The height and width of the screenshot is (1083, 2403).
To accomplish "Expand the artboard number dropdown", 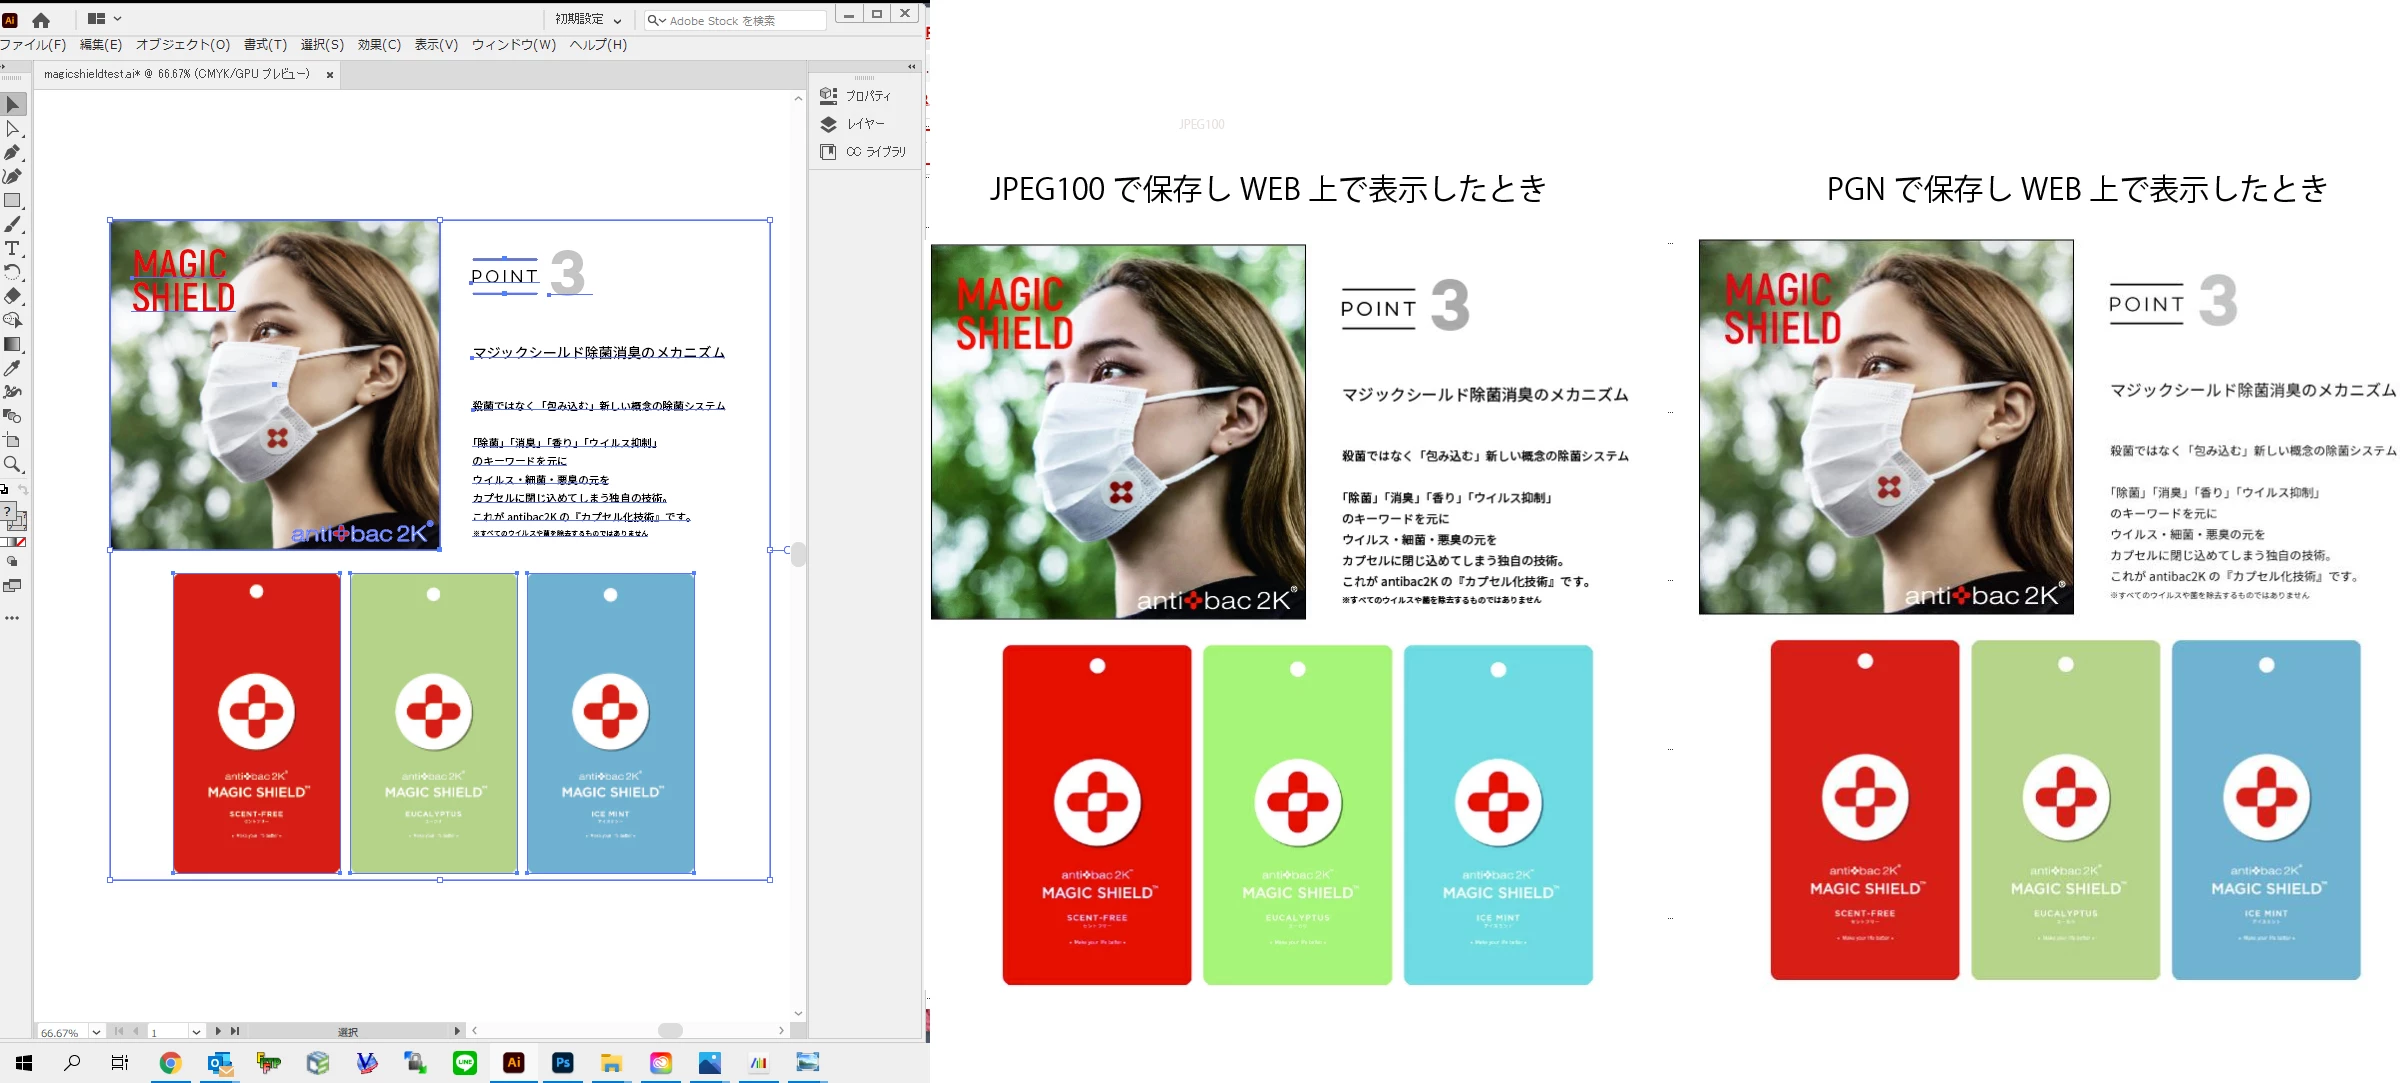I will pyautogui.click(x=196, y=1032).
